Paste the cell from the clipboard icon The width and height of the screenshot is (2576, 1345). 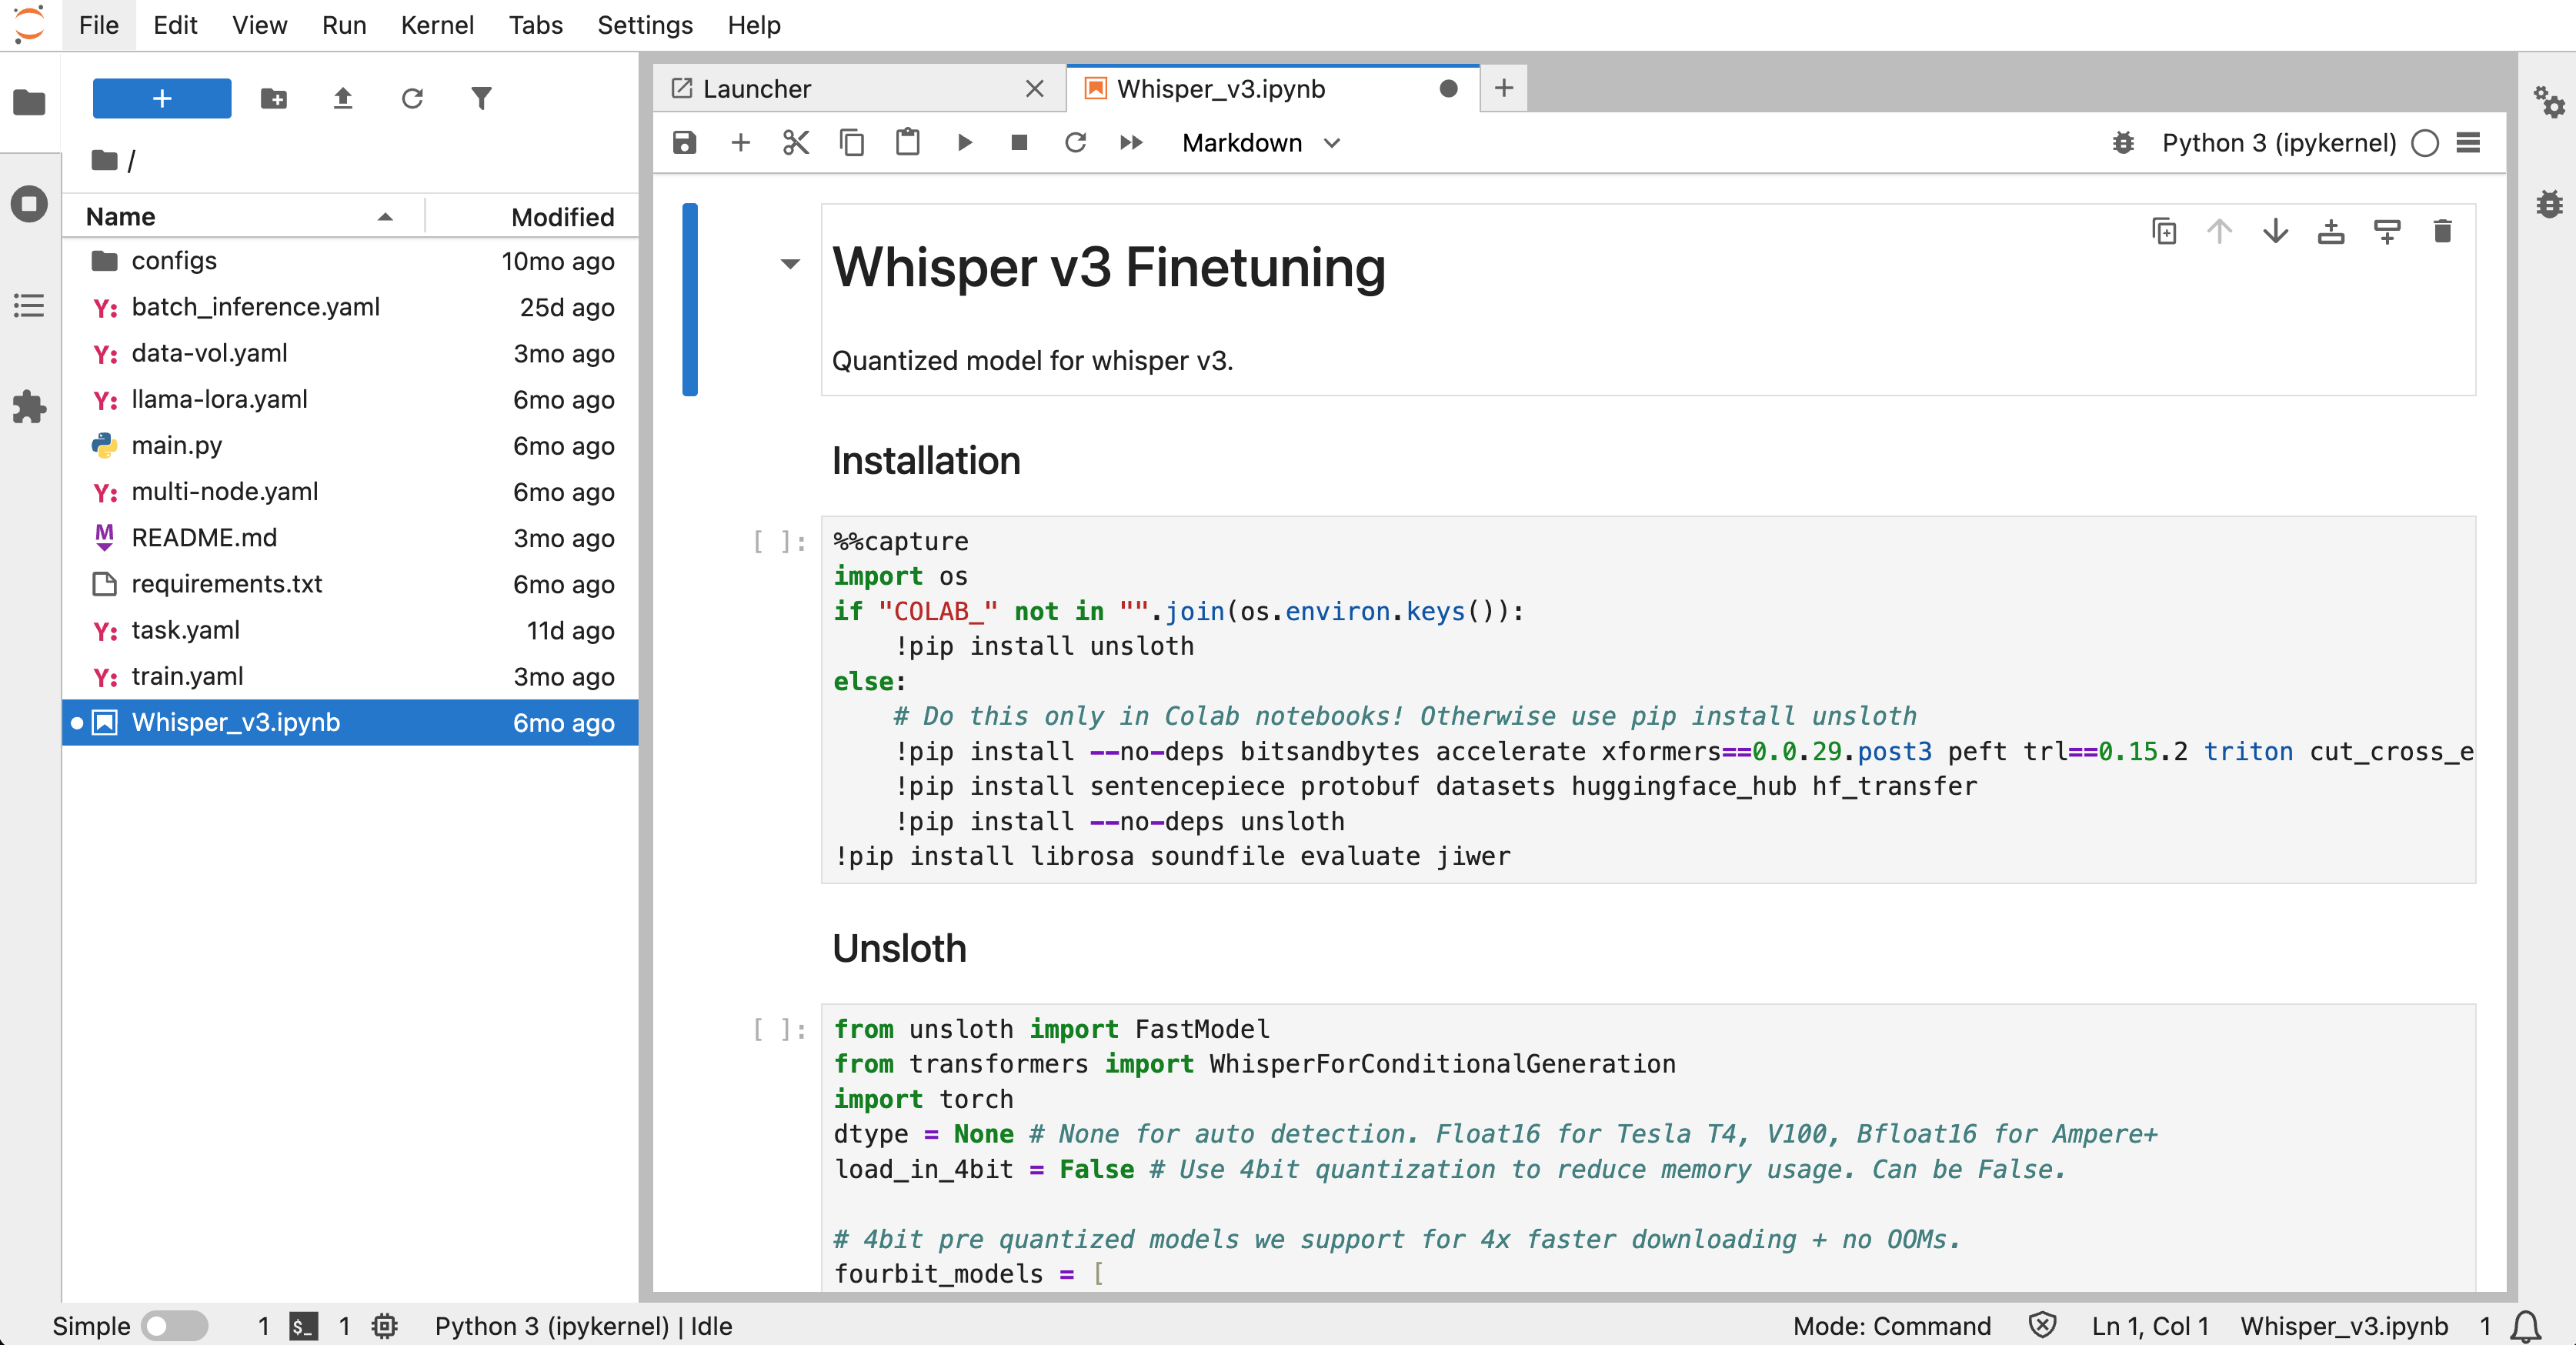[x=908, y=143]
